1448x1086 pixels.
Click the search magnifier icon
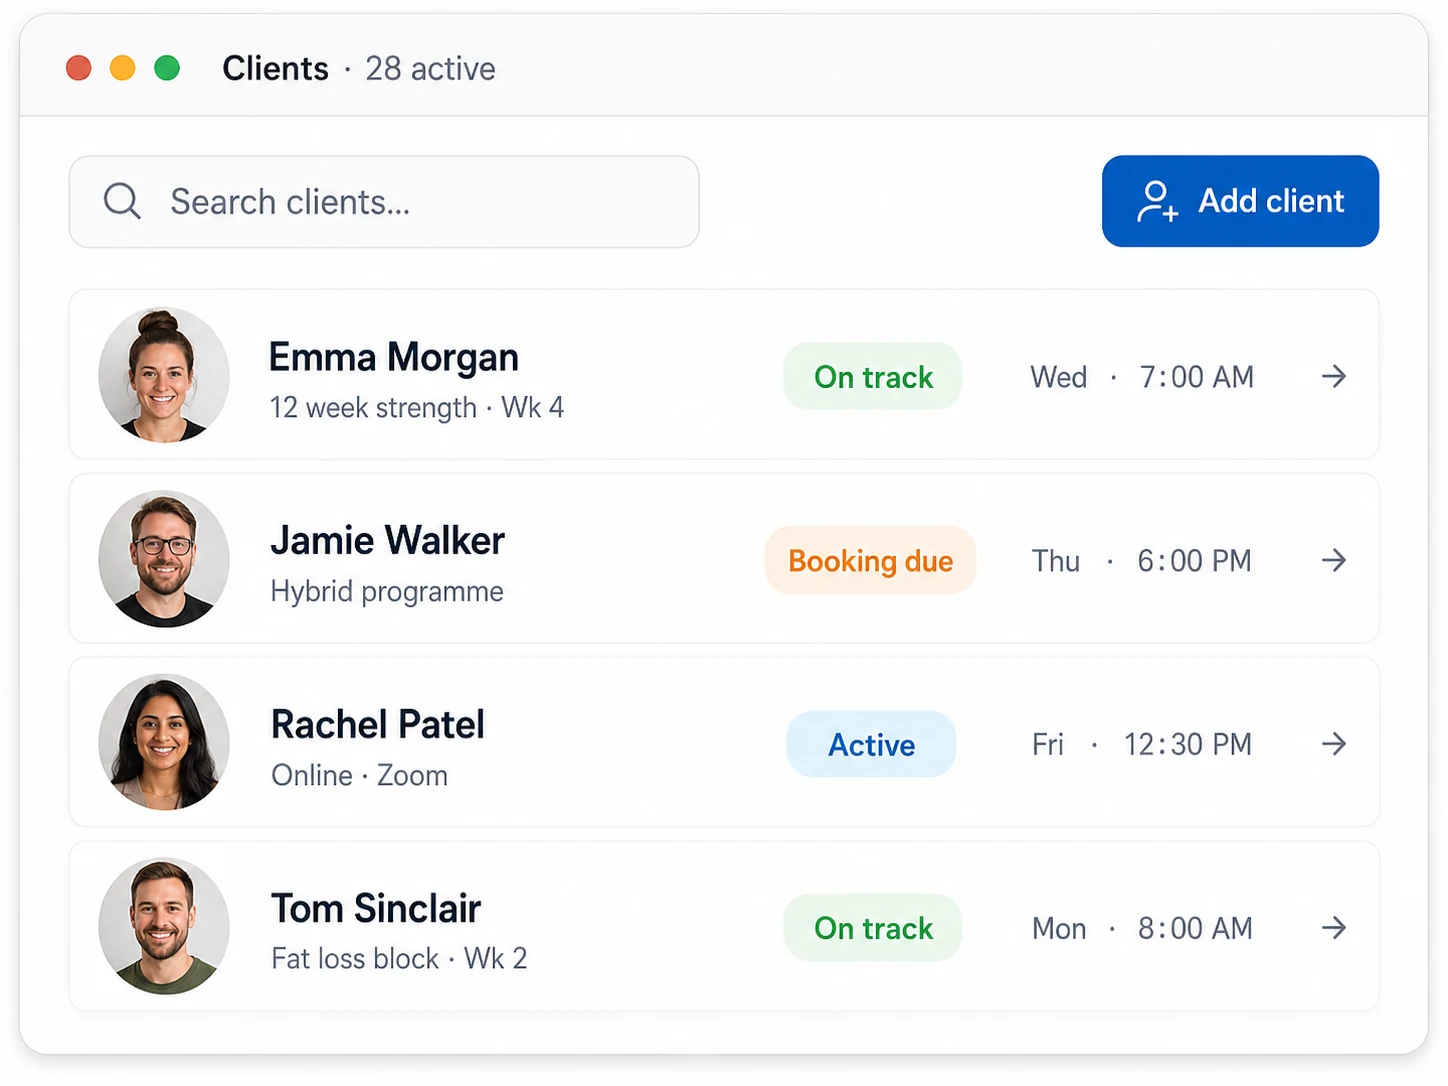pos(122,201)
